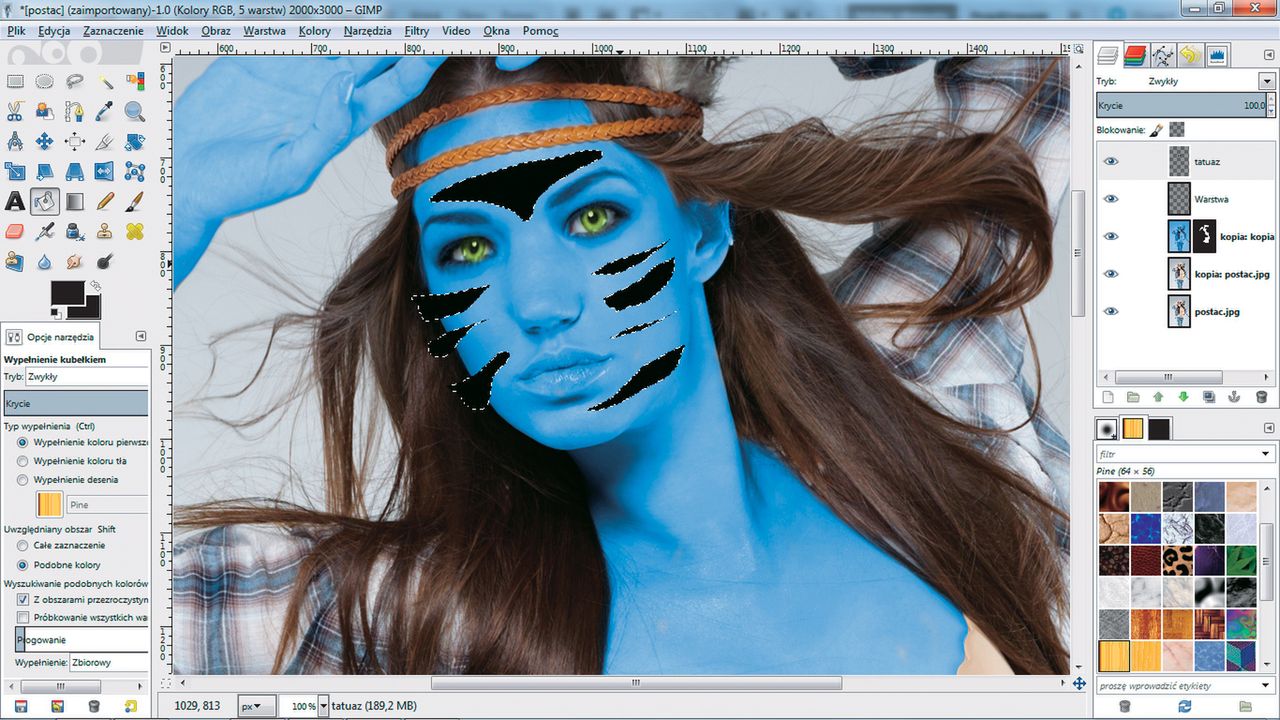Uncheck Z obszarami przezroczystymi checkbox
Viewport: 1280px width, 720px height.
point(23,600)
